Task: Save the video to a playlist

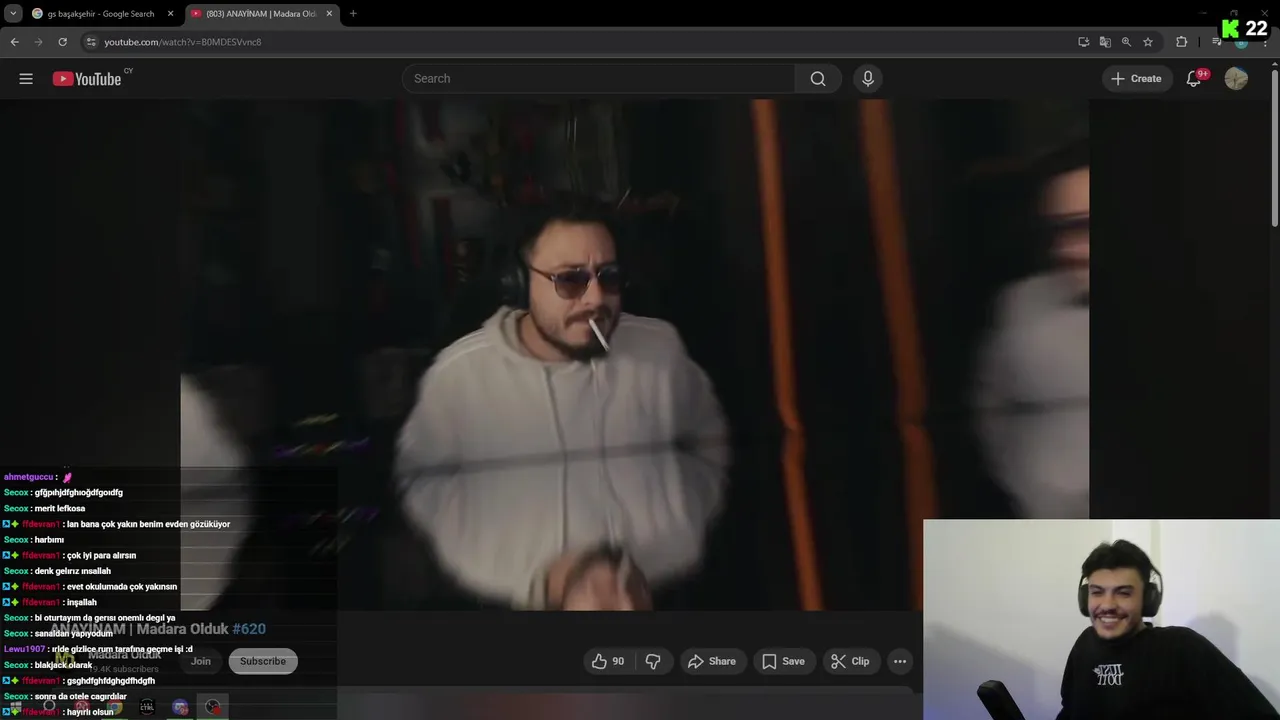Action: 783,661
